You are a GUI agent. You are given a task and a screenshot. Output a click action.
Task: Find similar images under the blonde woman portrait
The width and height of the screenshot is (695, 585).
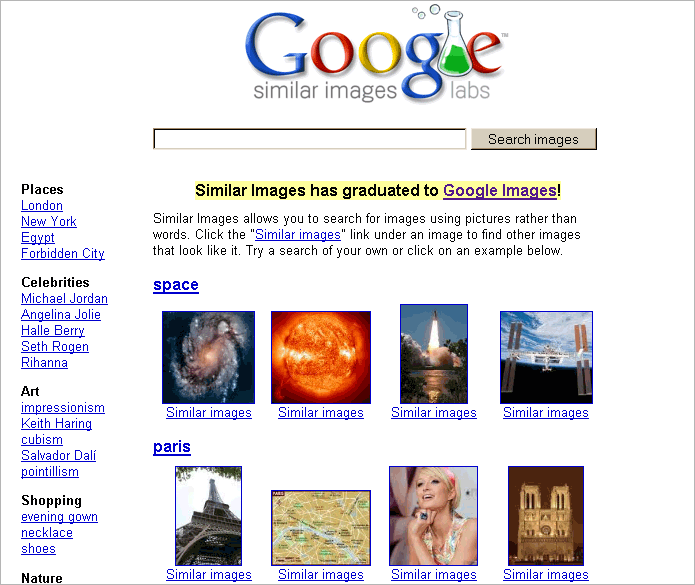tap(434, 574)
